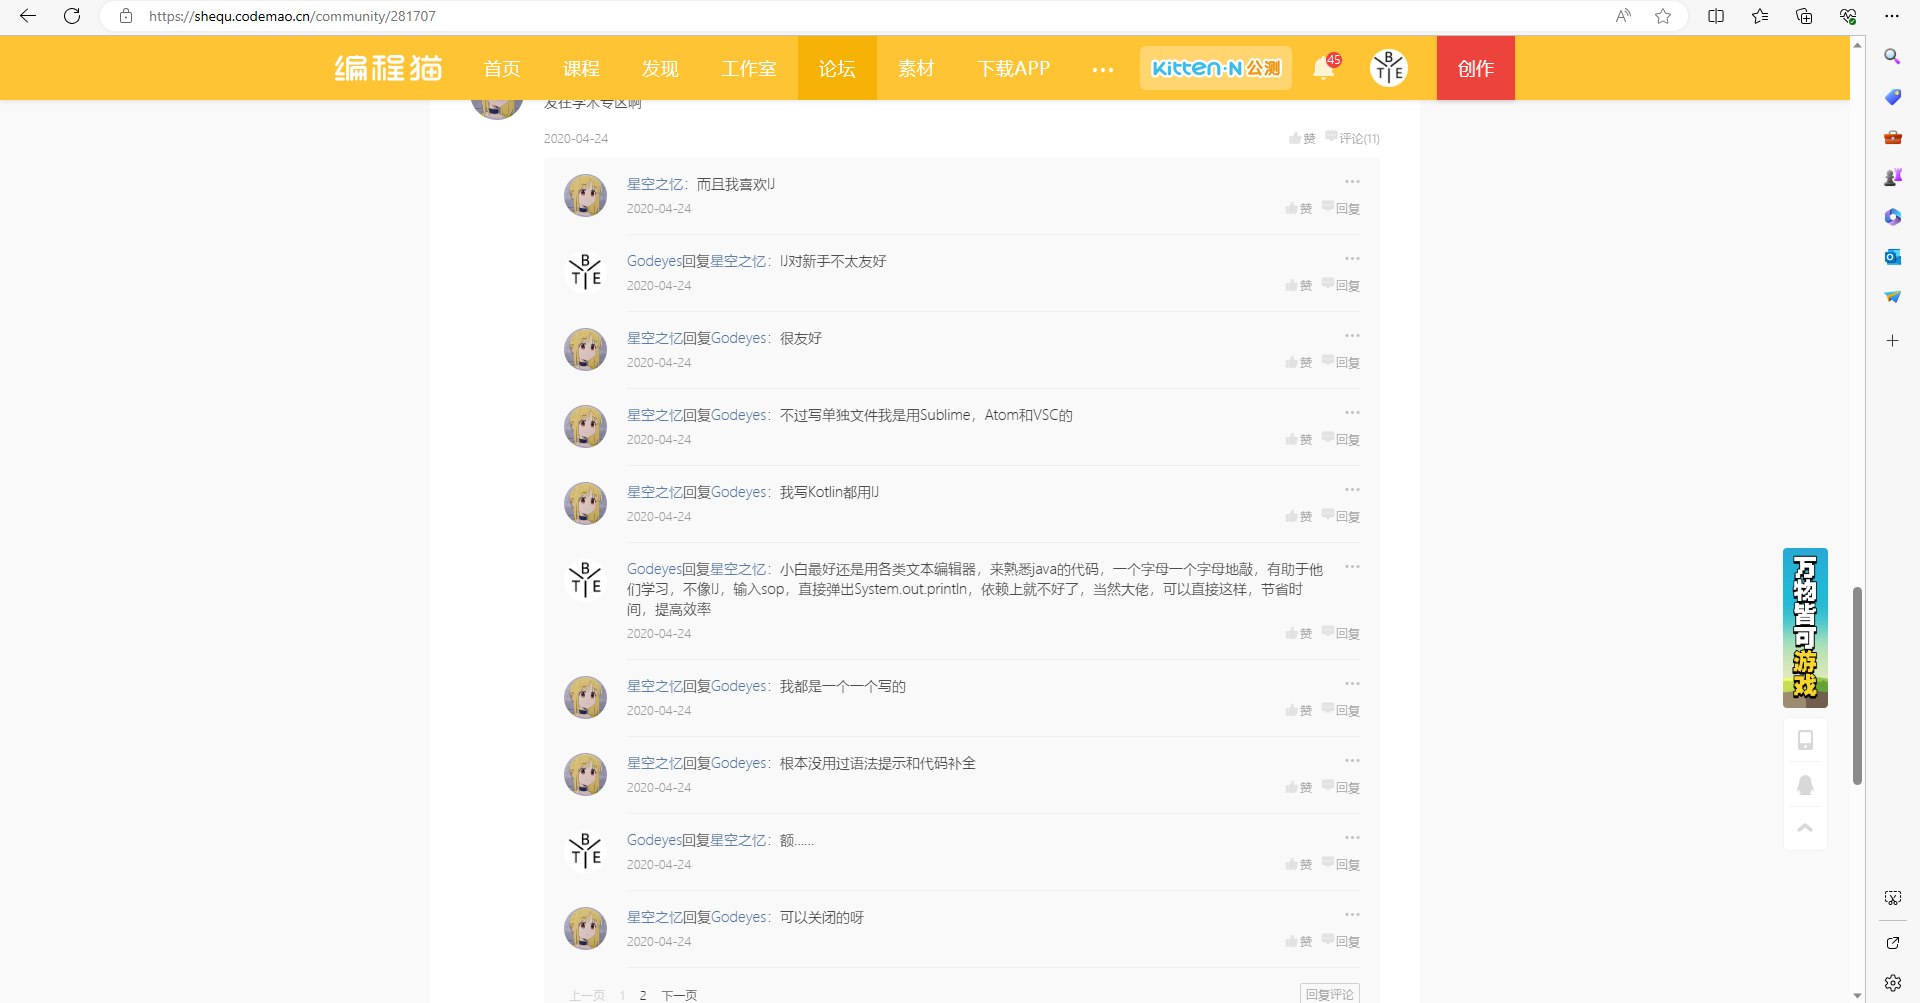Open the browser three-dot settings menu
The width and height of the screenshot is (1920, 1003).
pyautogui.click(x=1892, y=16)
